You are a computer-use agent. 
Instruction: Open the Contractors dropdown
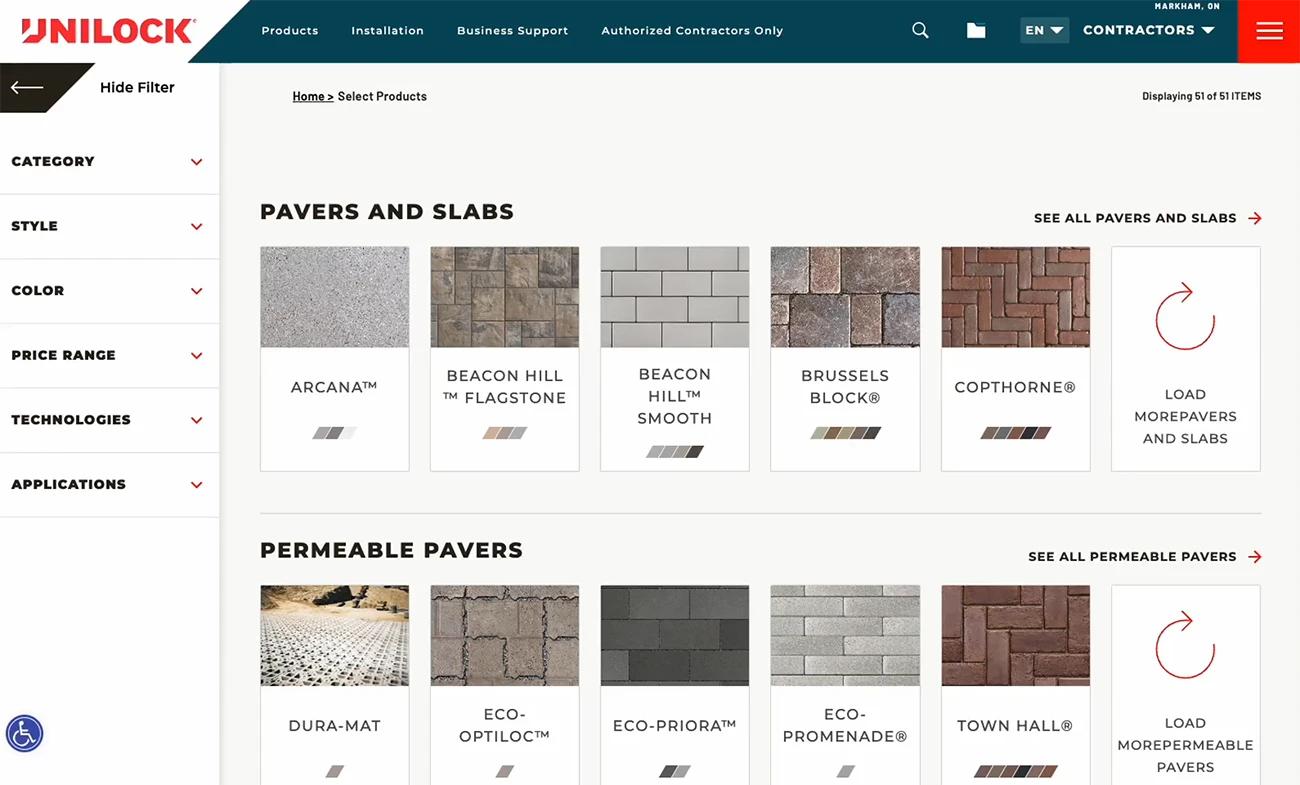(x=1149, y=30)
